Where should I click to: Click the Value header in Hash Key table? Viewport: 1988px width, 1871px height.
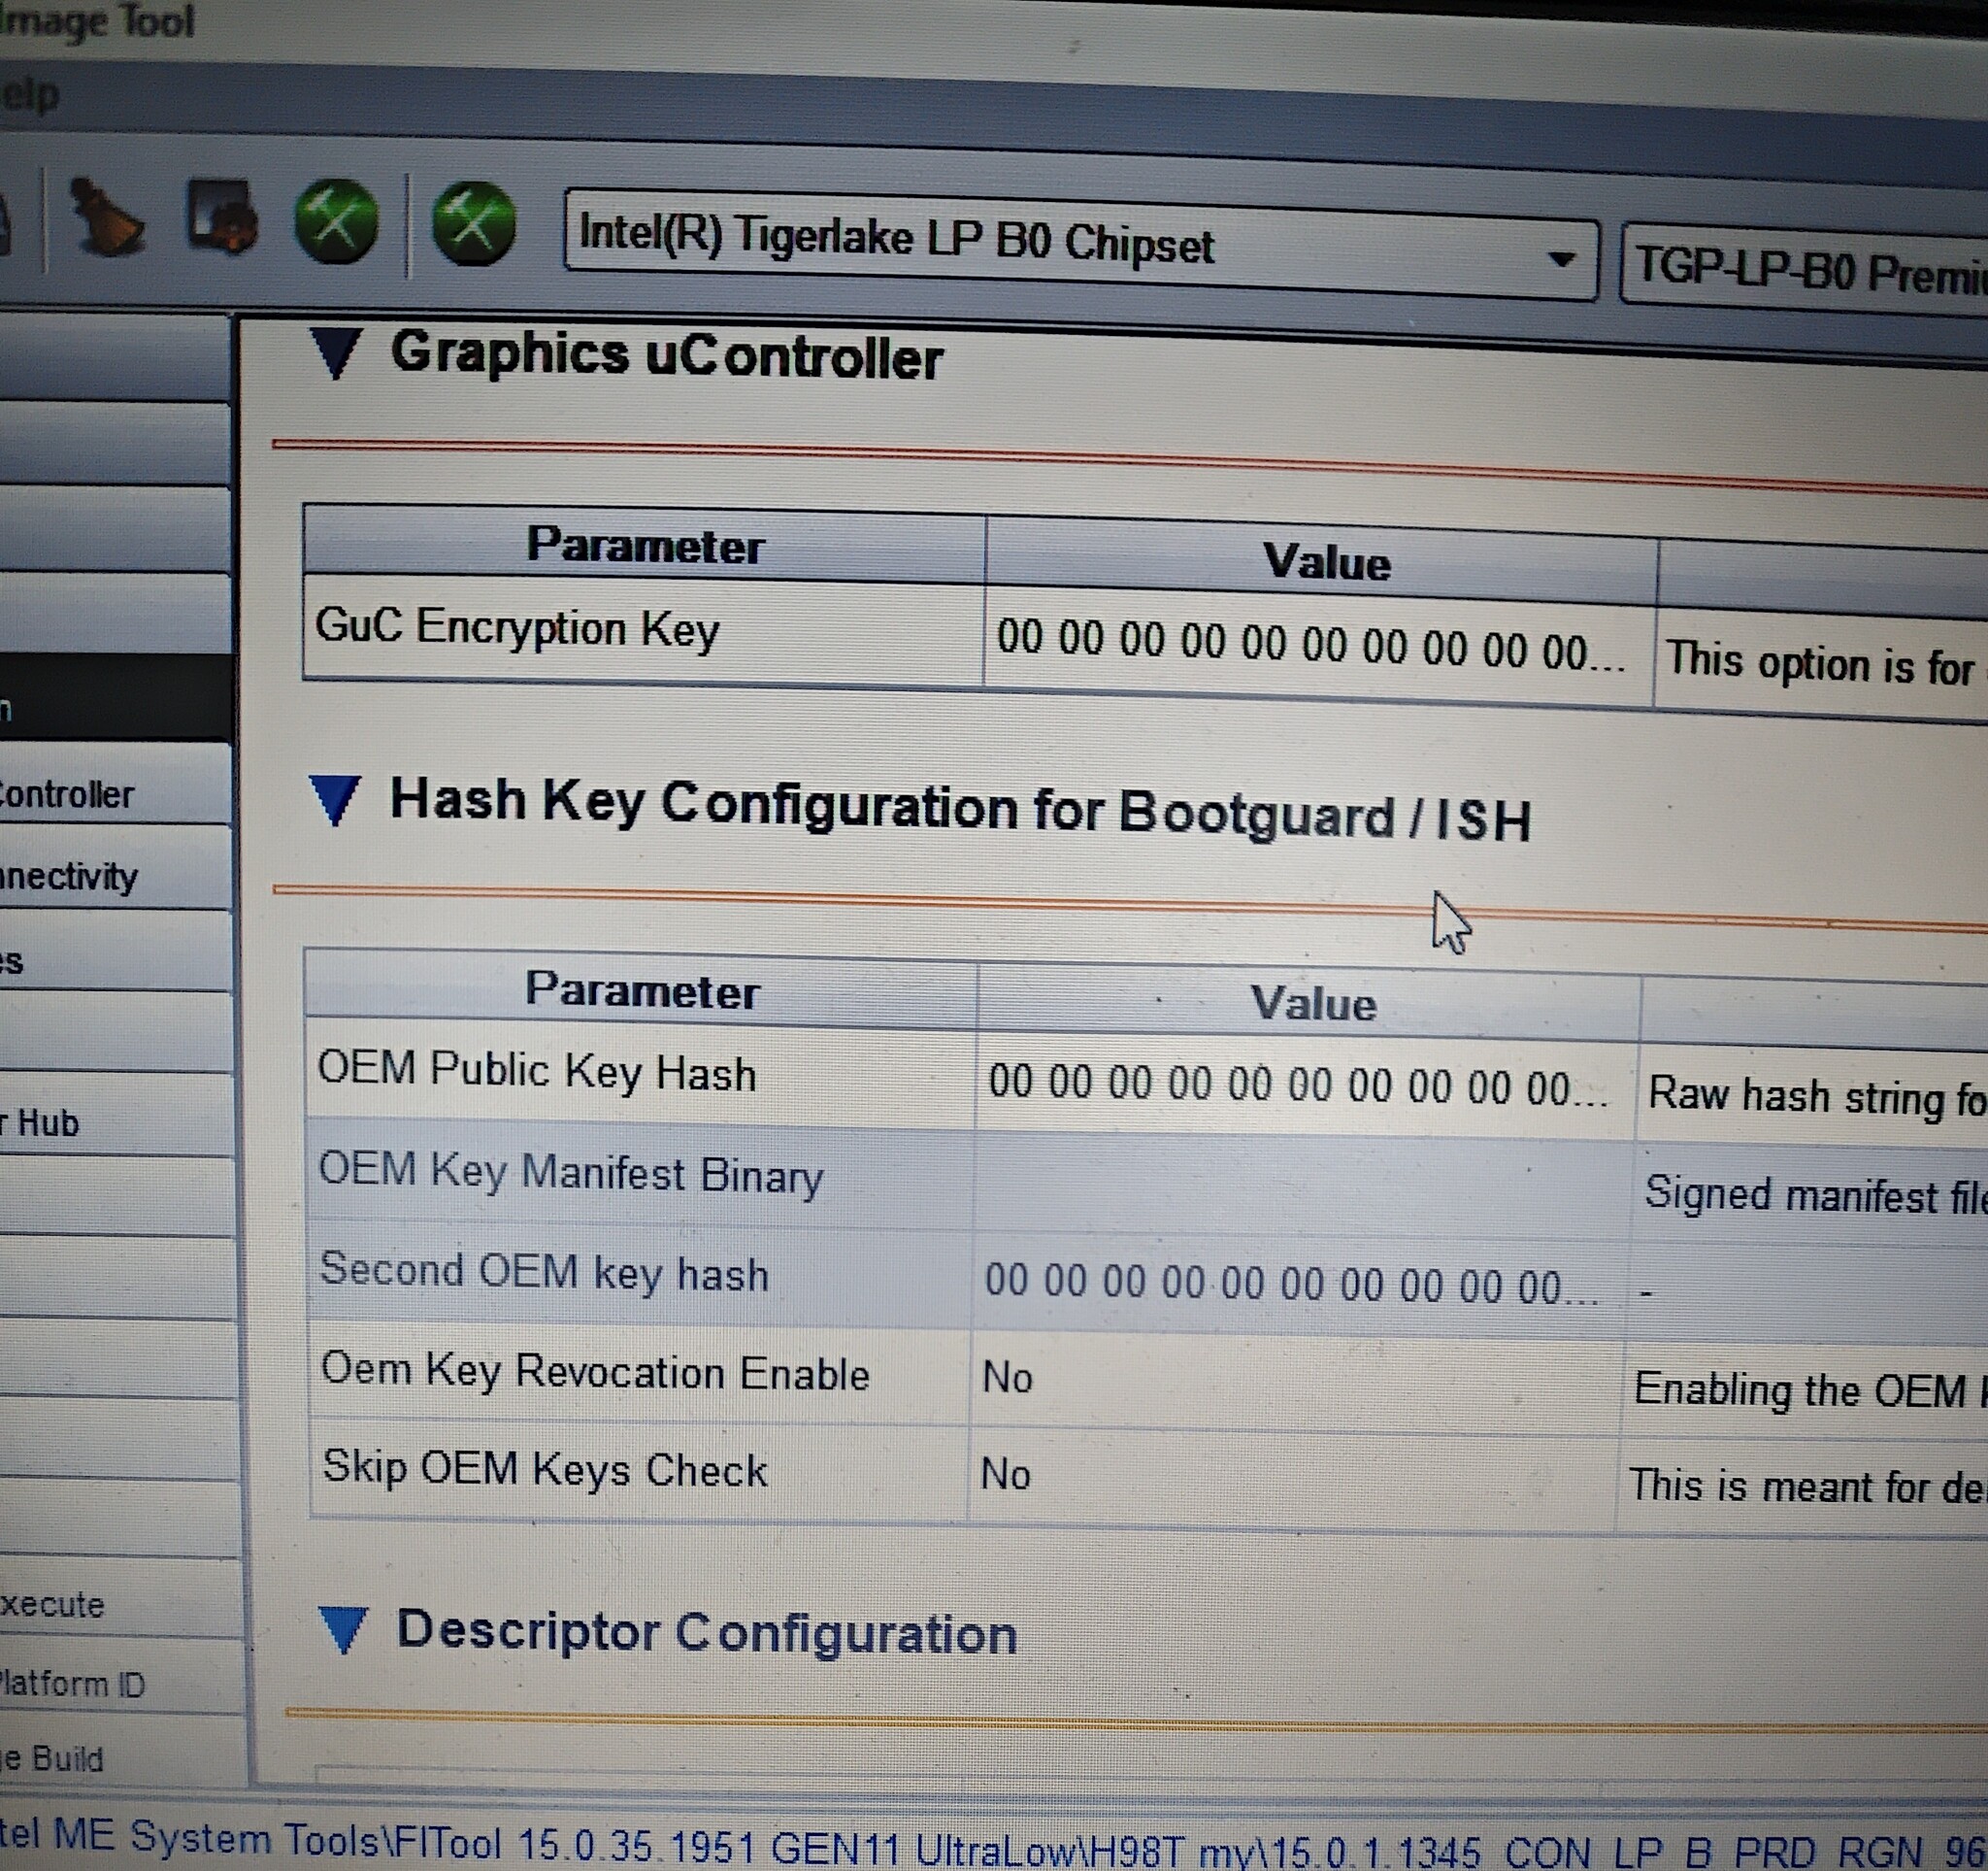coord(1309,1003)
